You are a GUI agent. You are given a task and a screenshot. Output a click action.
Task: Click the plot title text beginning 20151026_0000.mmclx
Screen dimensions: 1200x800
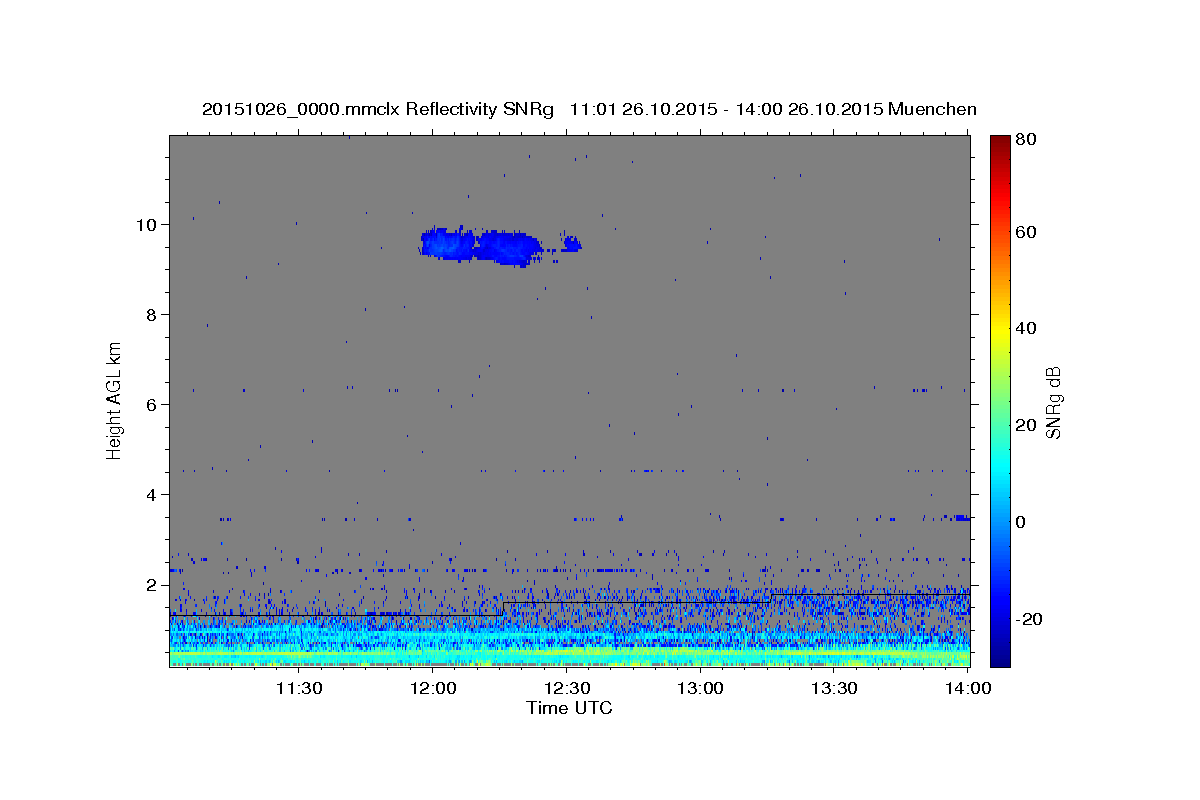(589, 109)
